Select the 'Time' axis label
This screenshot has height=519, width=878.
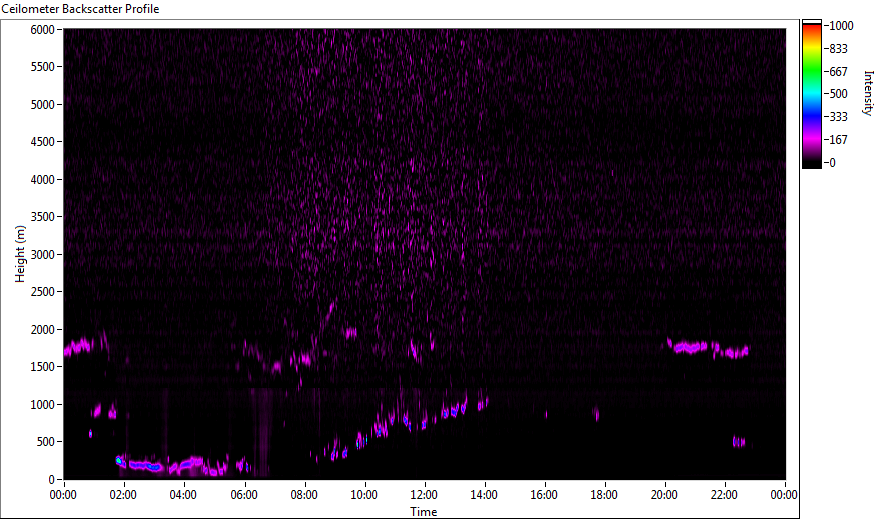424,511
